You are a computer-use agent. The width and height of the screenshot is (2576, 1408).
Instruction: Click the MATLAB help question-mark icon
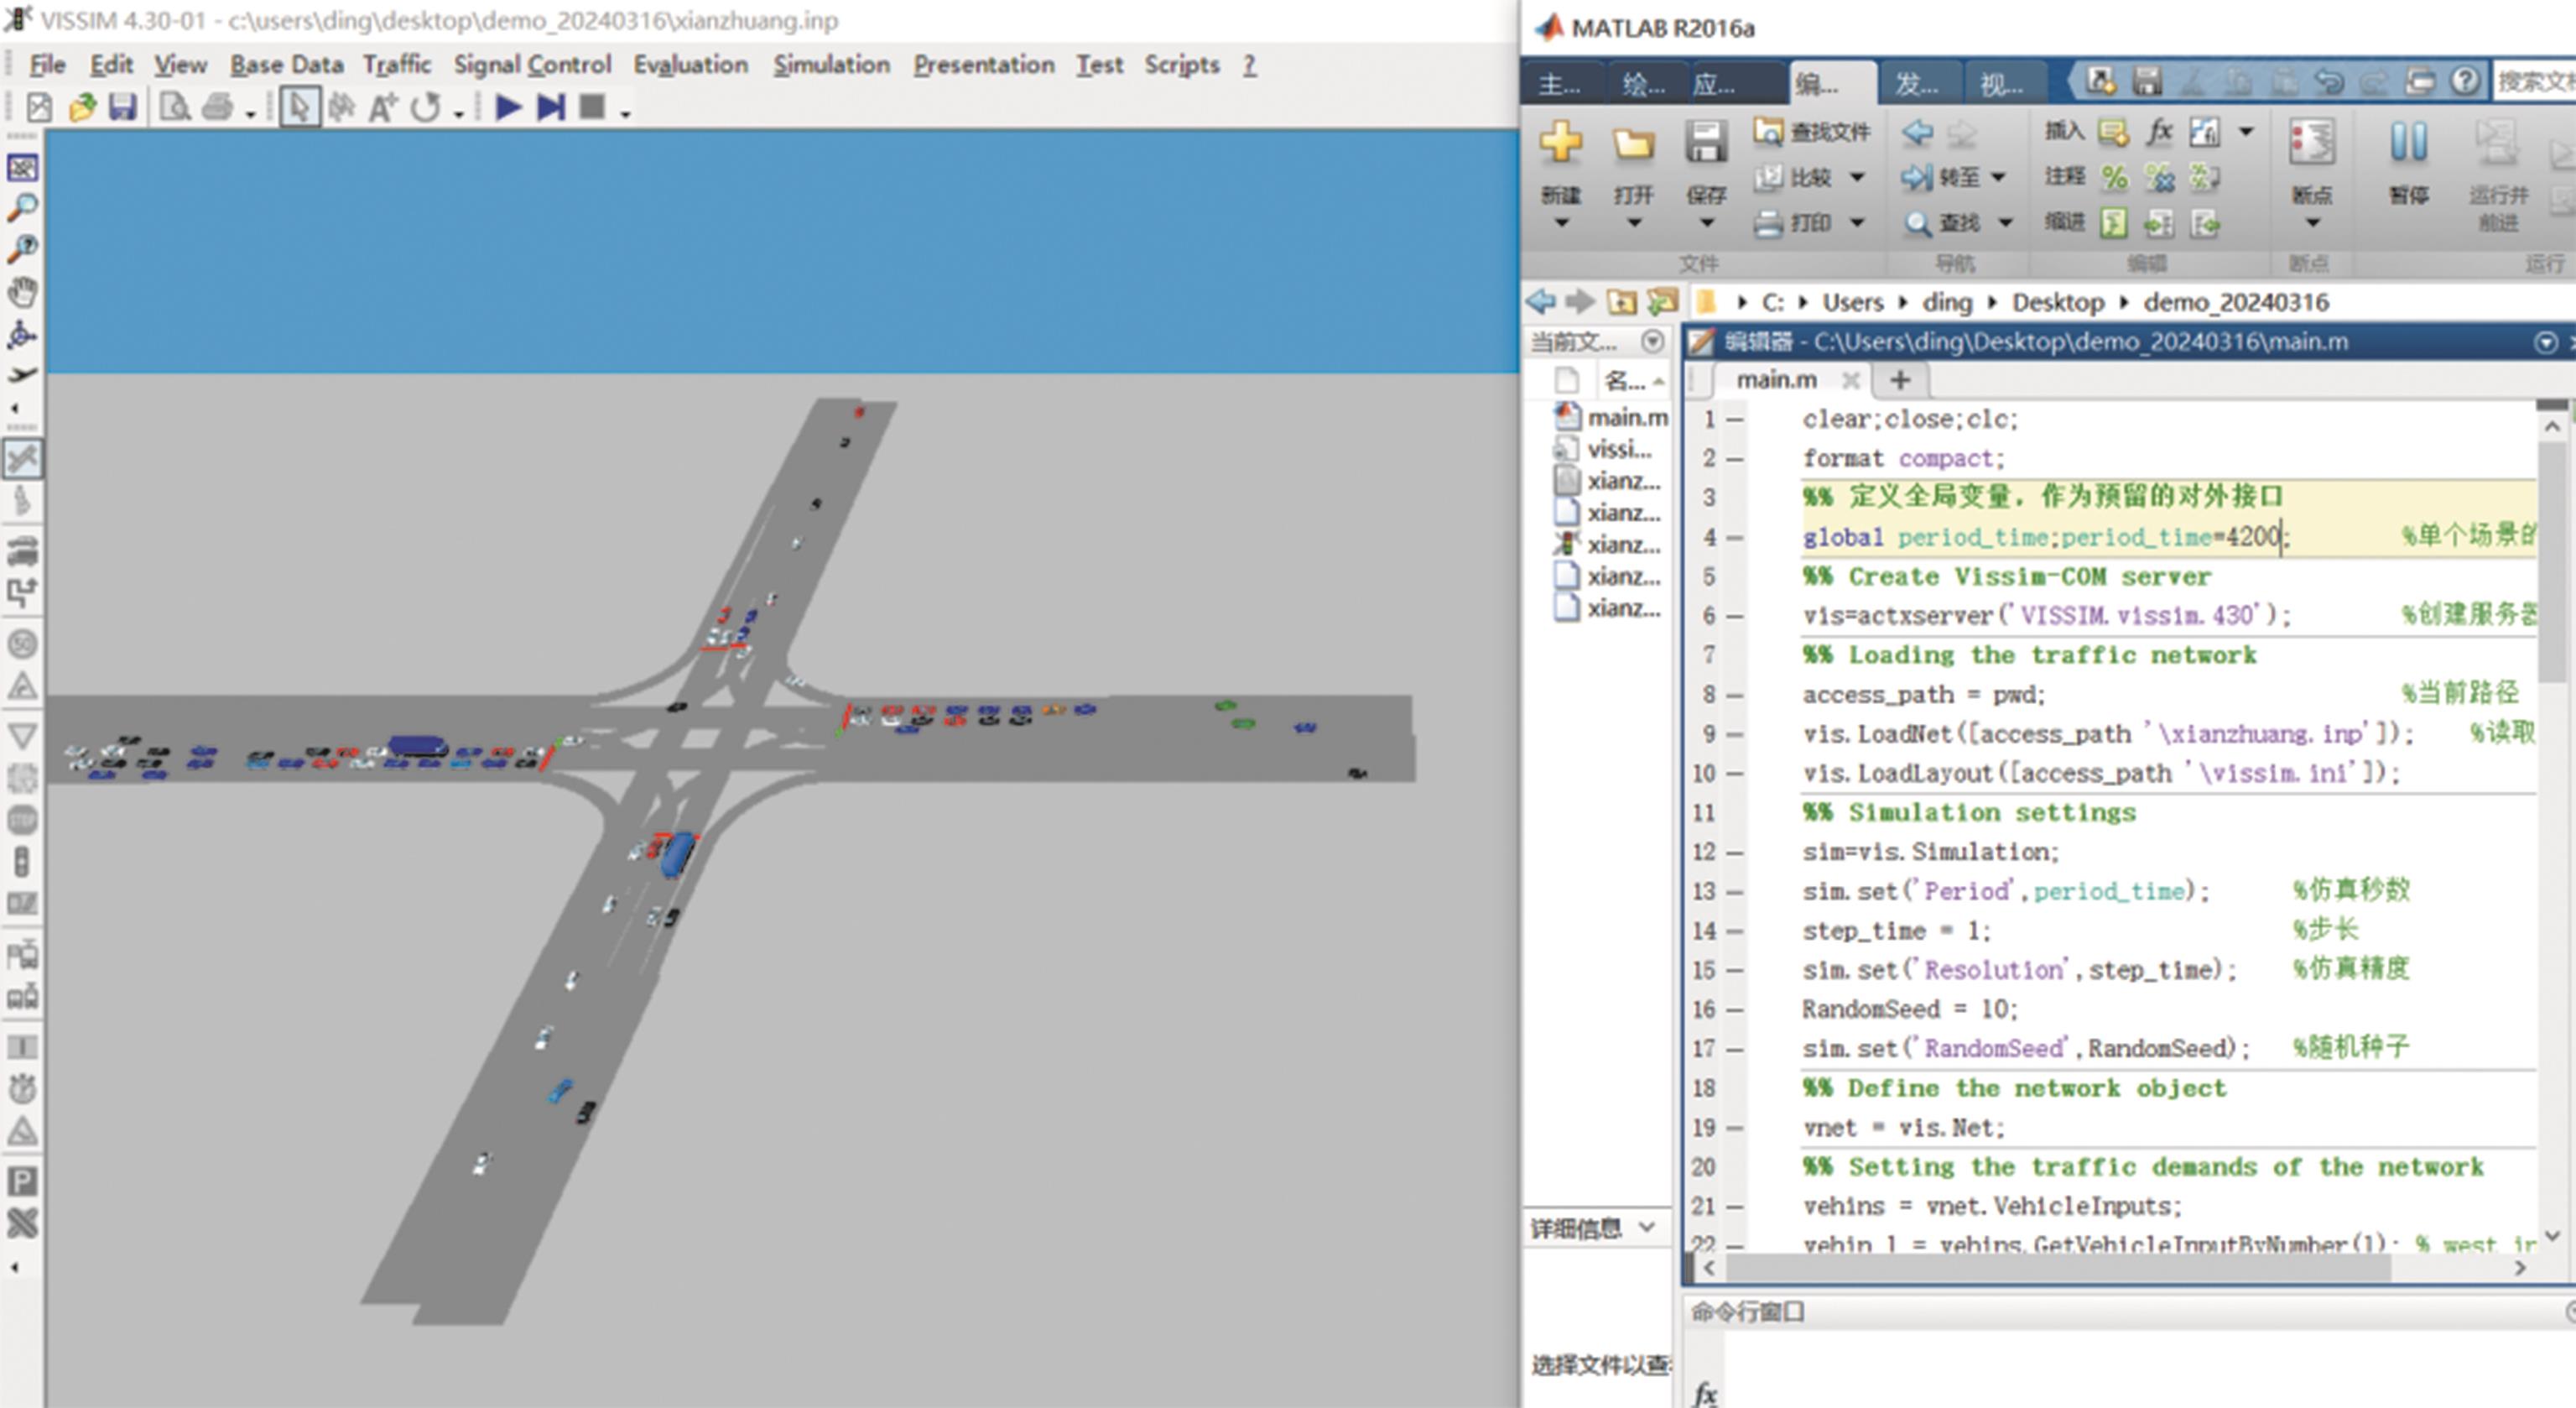point(2465,81)
